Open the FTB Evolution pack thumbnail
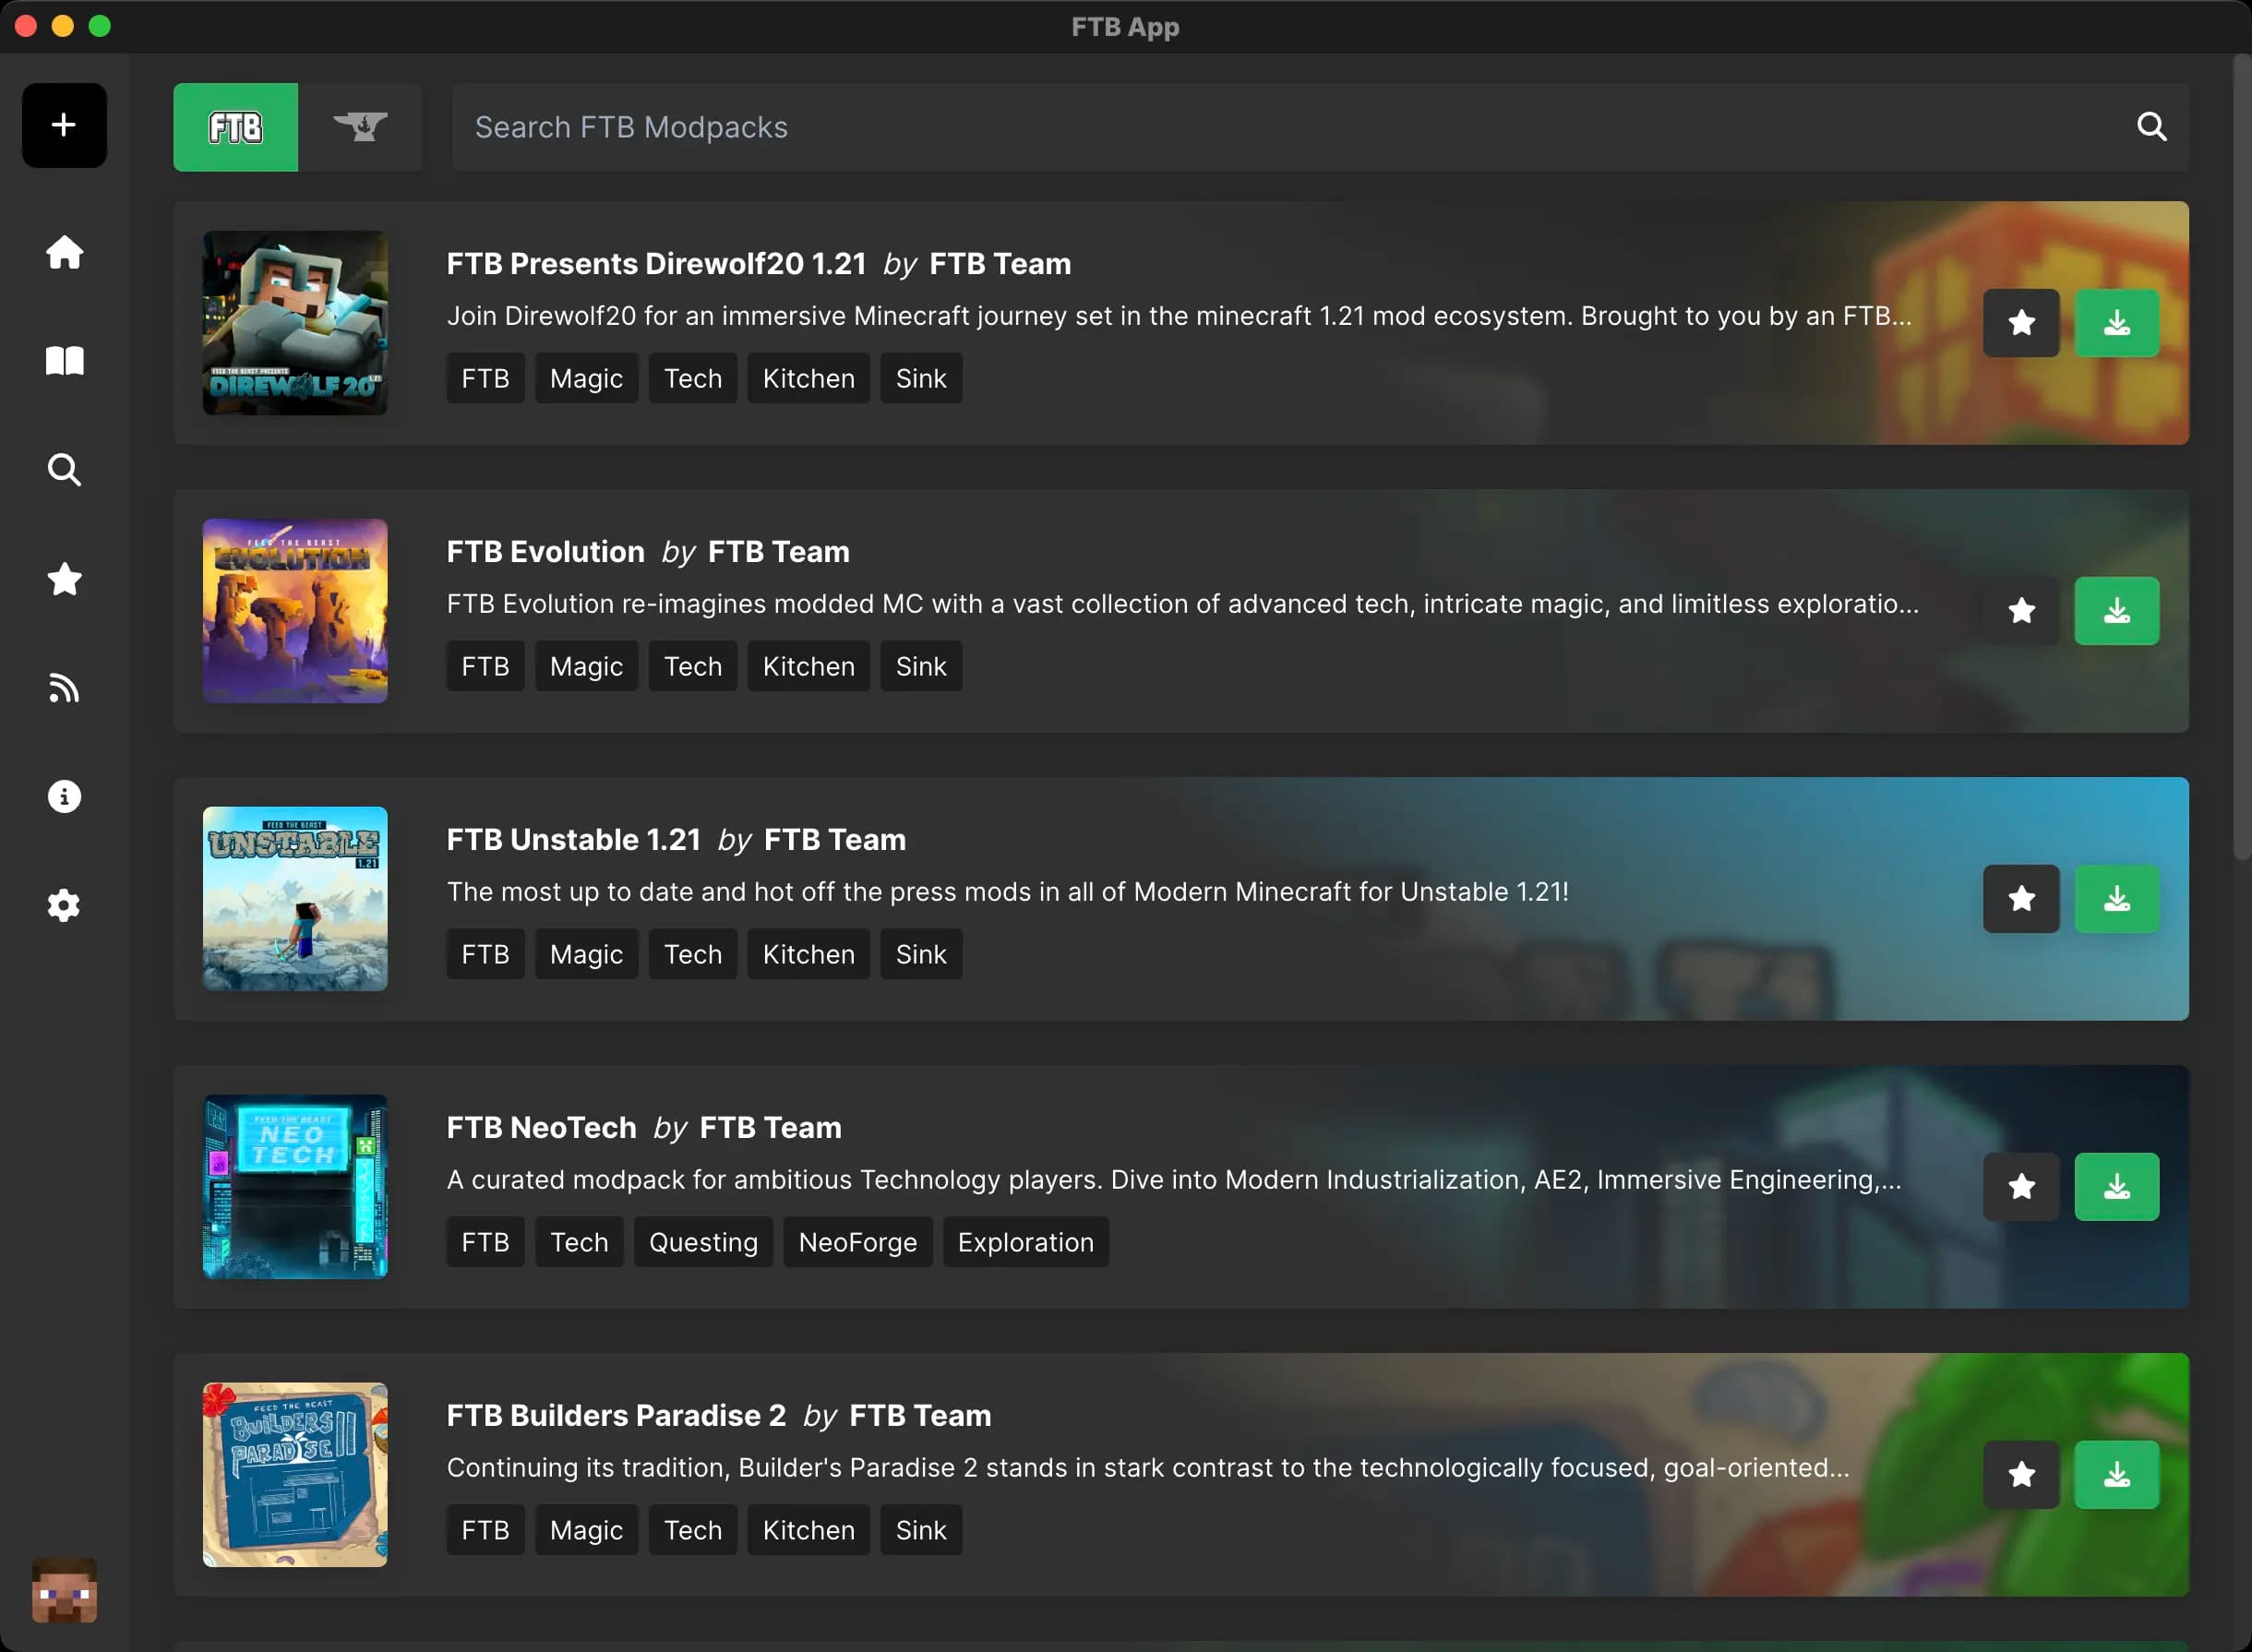The image size is (2252, 1652). (295, 611)
